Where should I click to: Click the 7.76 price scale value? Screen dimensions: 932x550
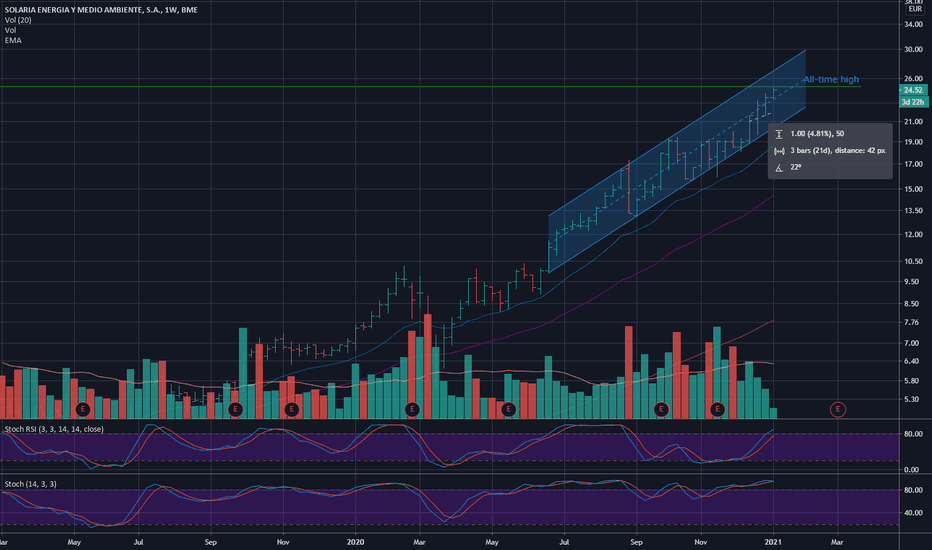(912, 322)
